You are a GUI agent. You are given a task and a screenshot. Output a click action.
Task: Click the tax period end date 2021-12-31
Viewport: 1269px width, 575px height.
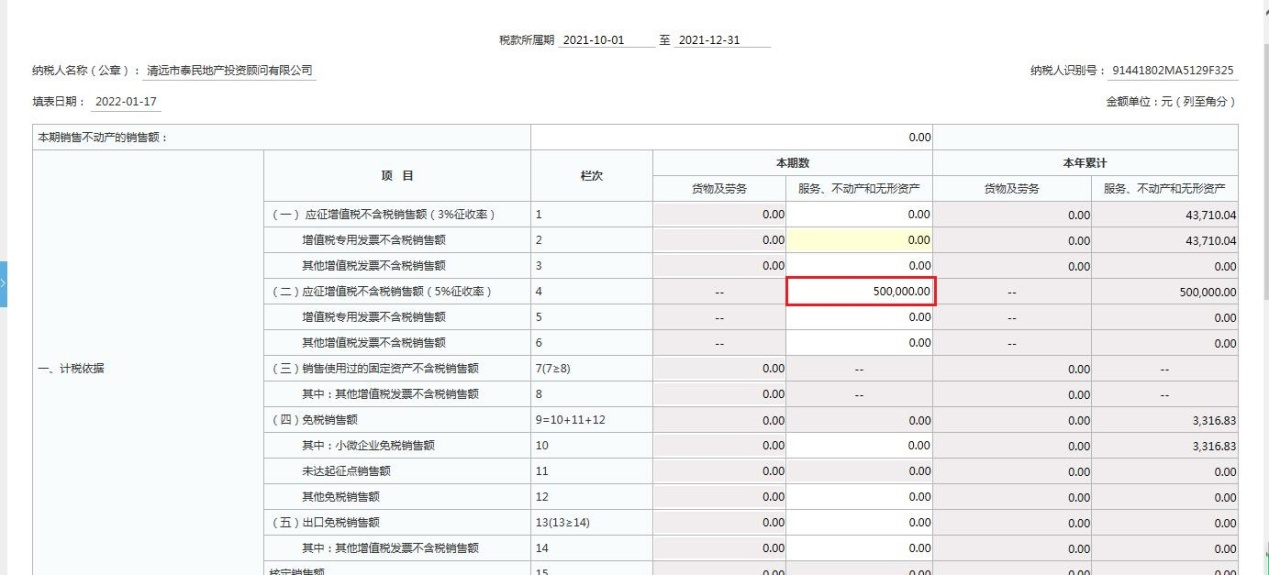[x=708, y=40]
